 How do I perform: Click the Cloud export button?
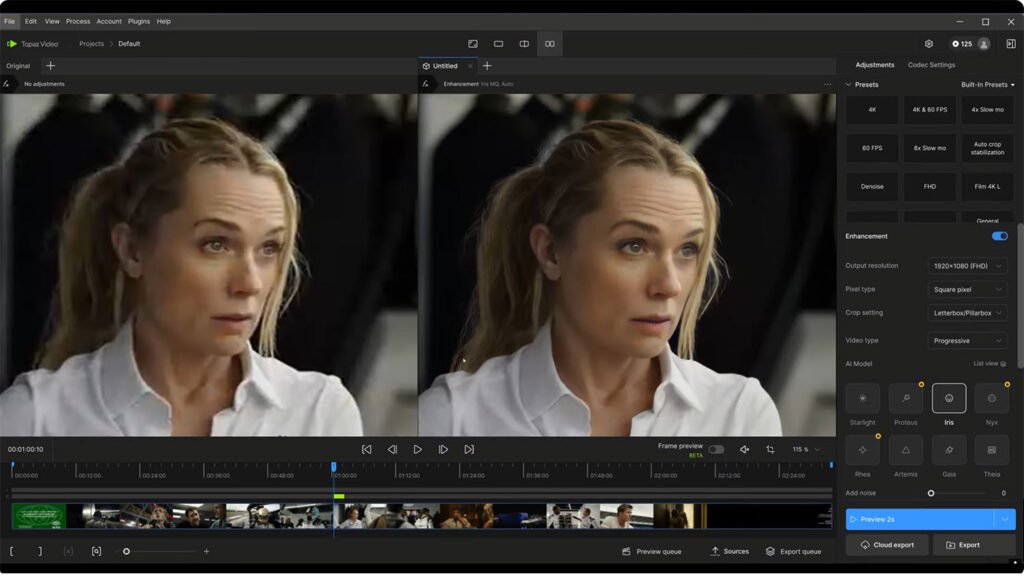[887, 545]
